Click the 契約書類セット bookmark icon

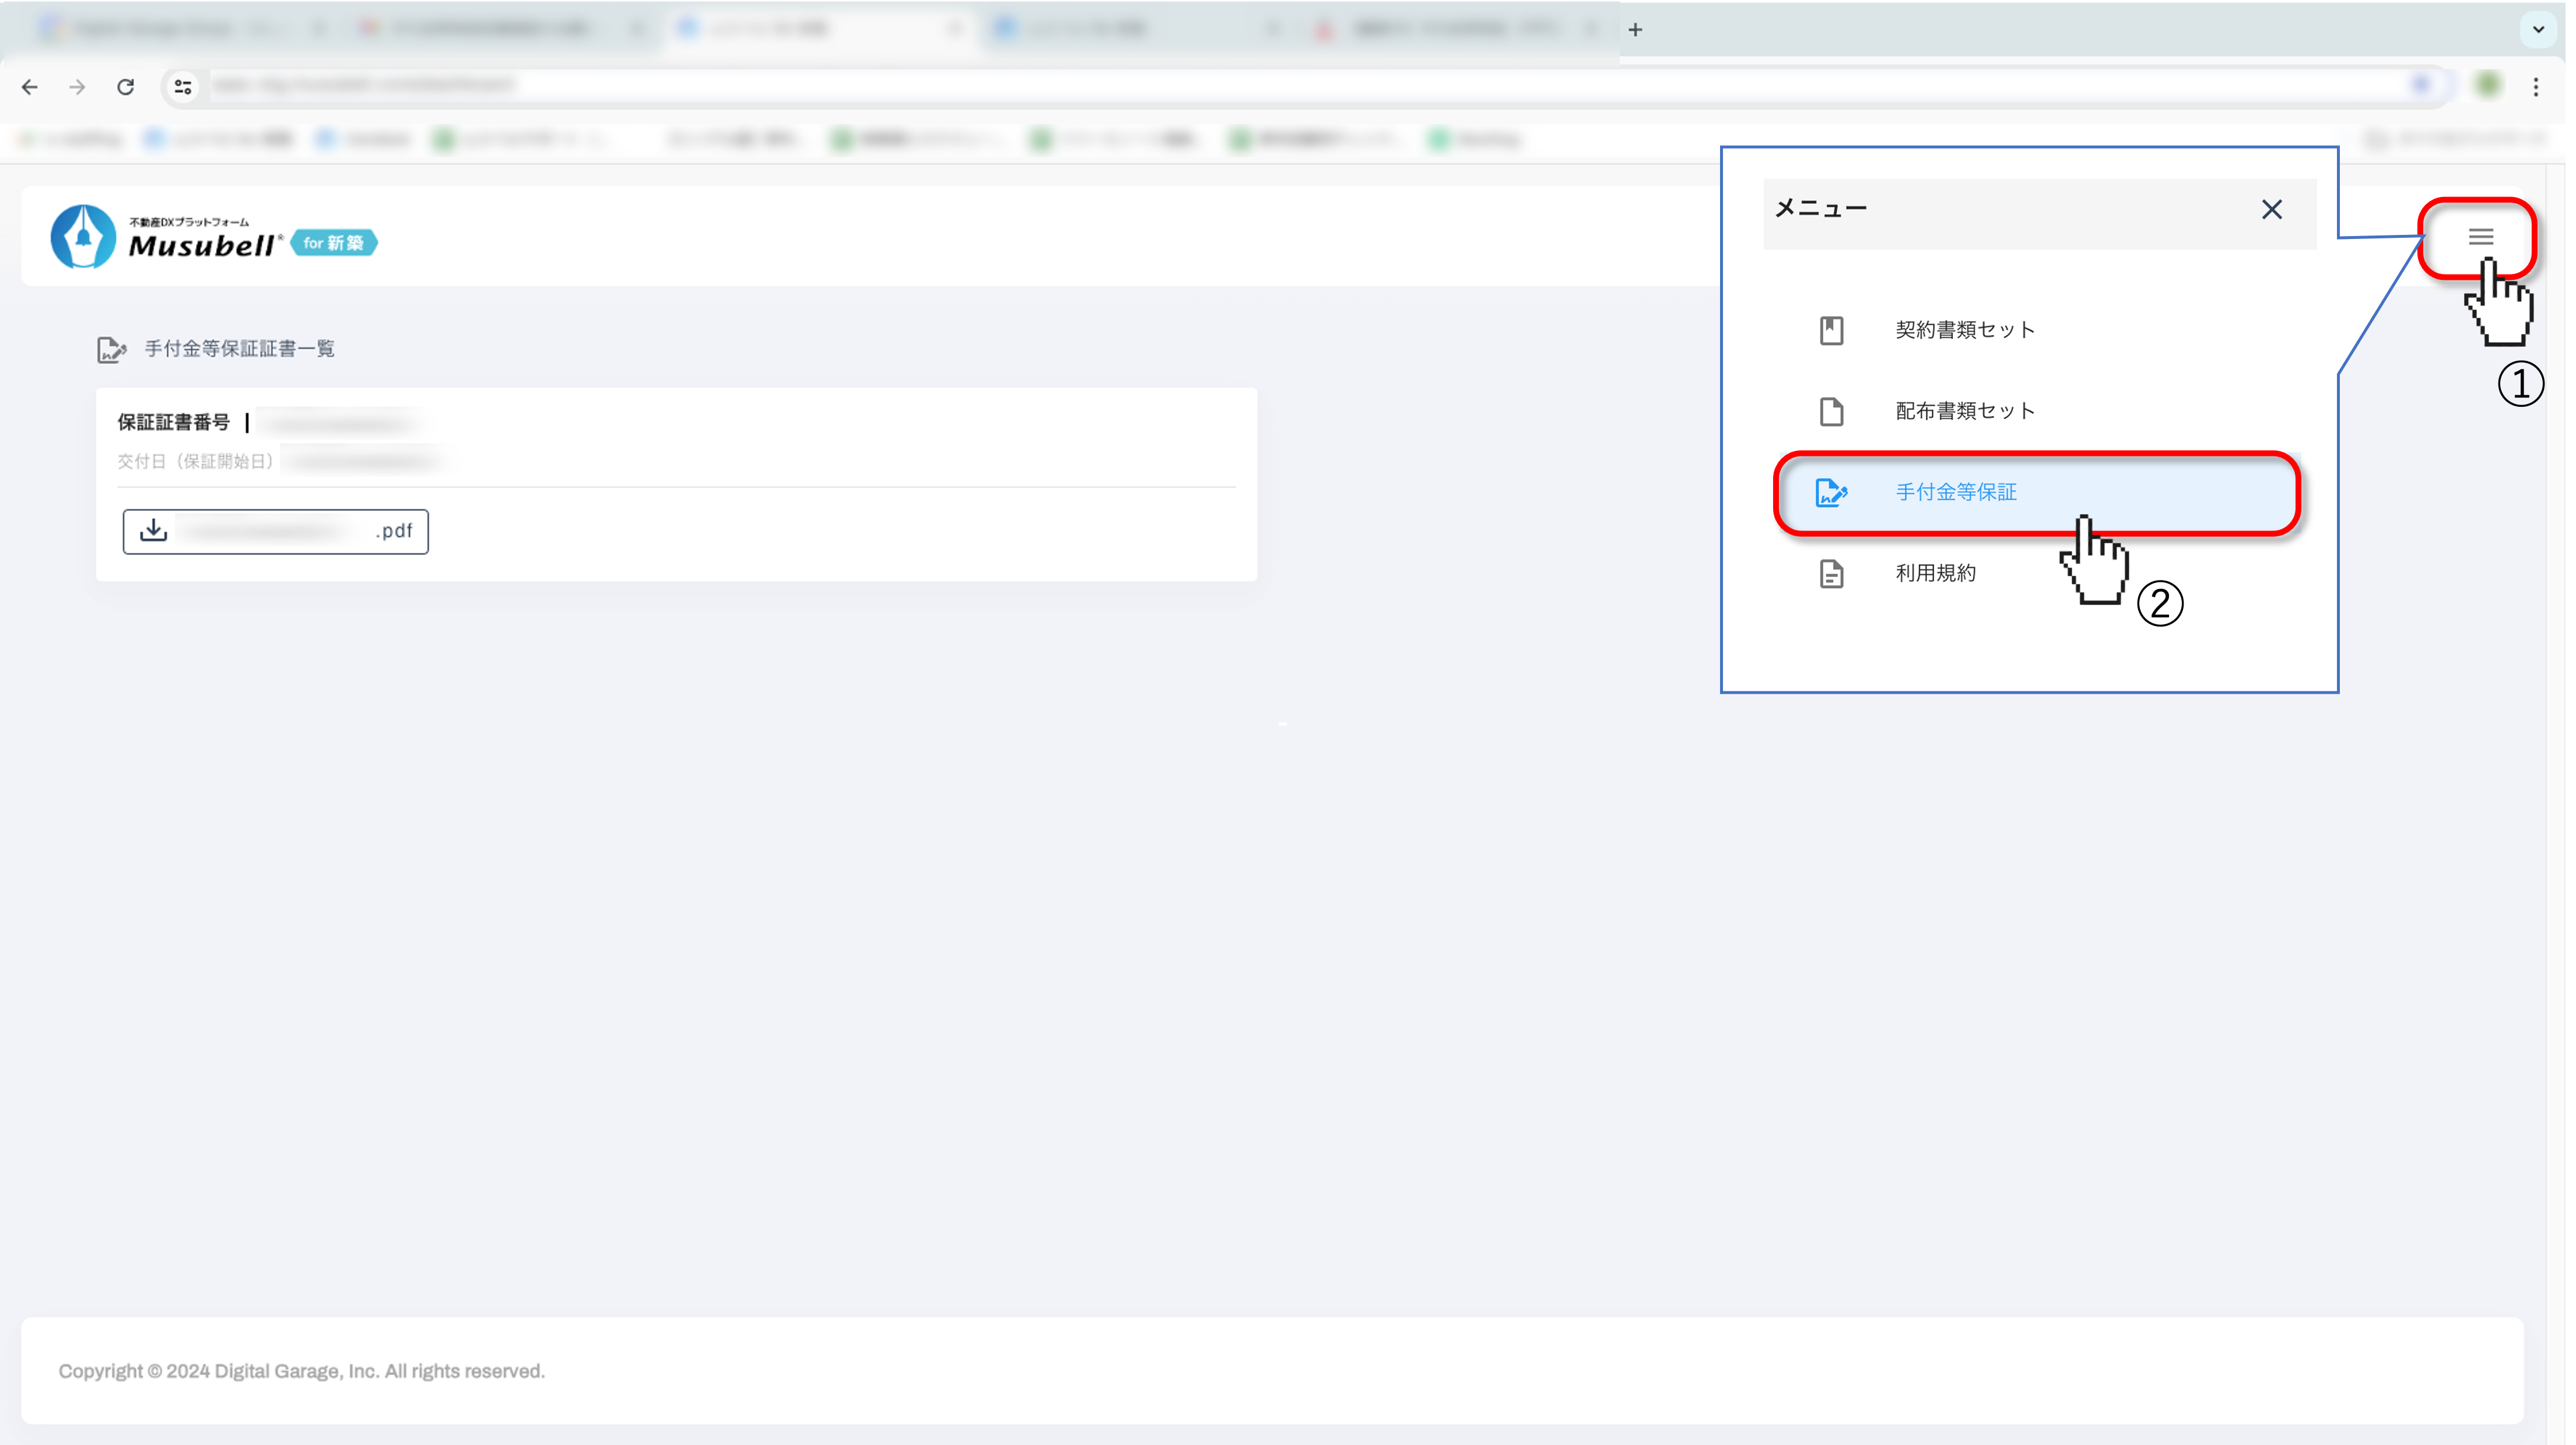coord(1831,330)
